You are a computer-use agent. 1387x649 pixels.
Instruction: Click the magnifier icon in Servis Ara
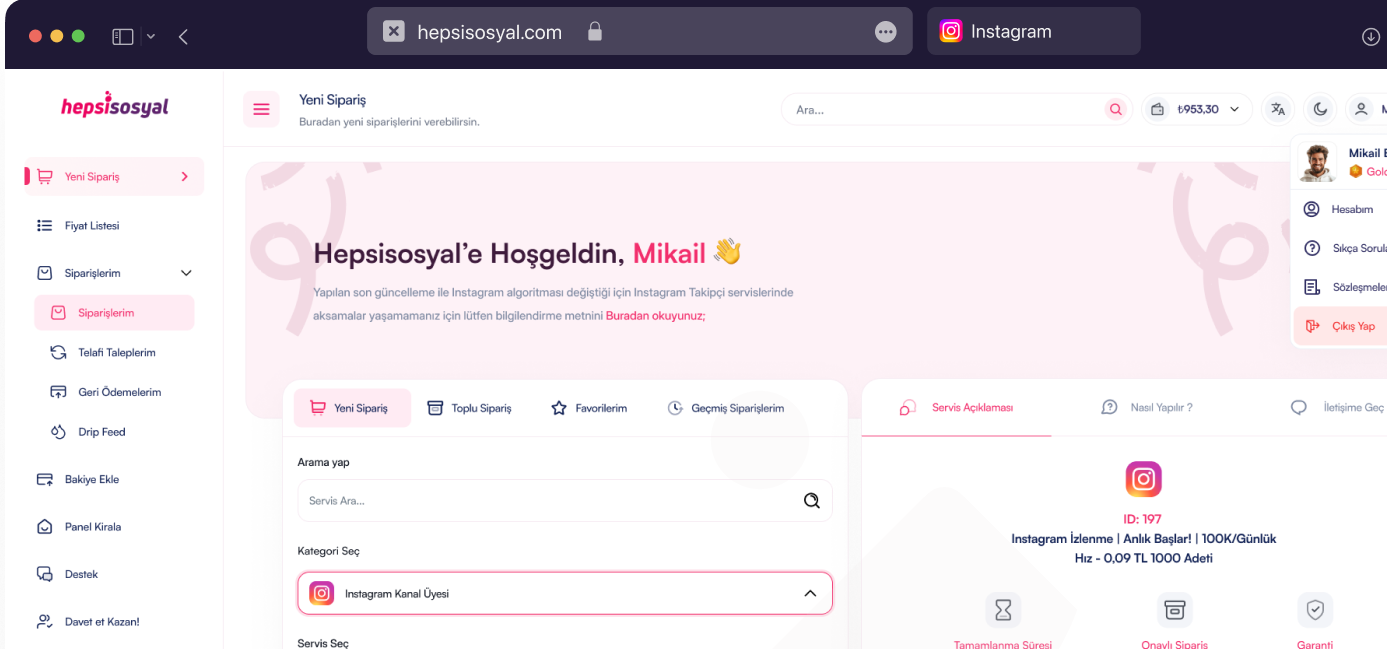812,500
